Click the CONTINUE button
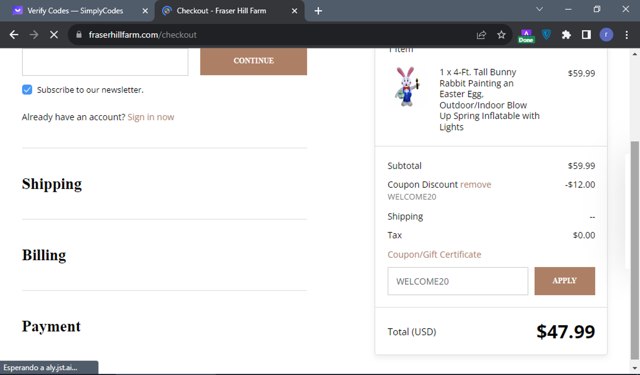The height and width of the screenshot is (375, 640). pos(253,61)
